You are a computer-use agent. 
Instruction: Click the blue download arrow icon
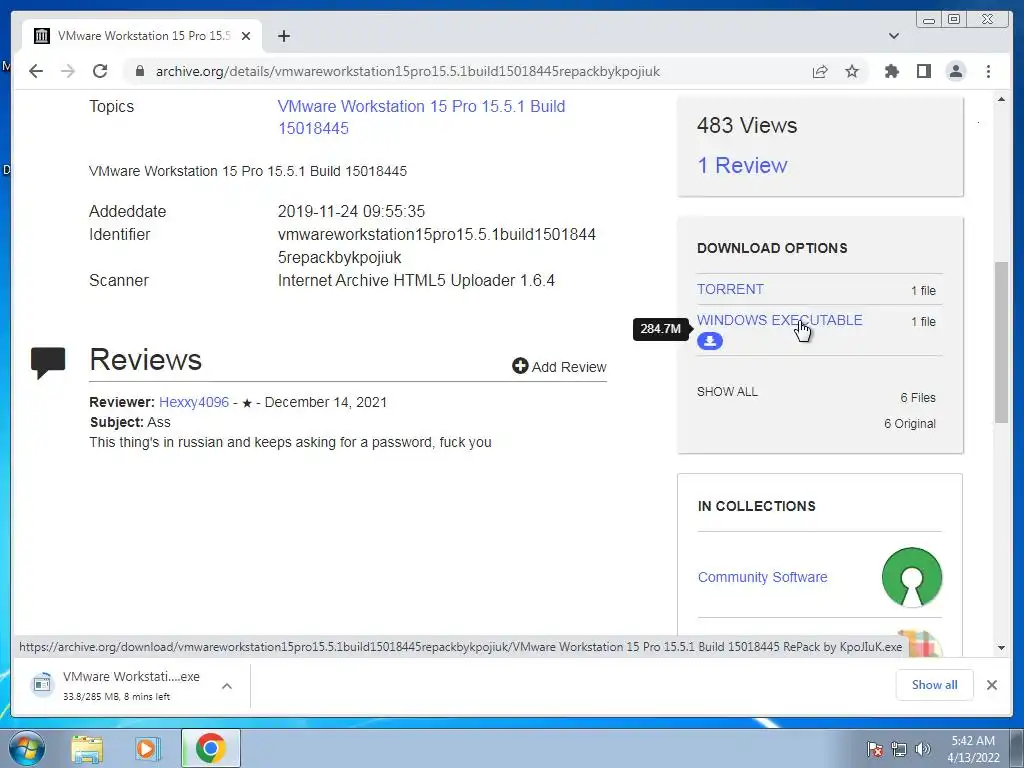(x=710, y=341)
